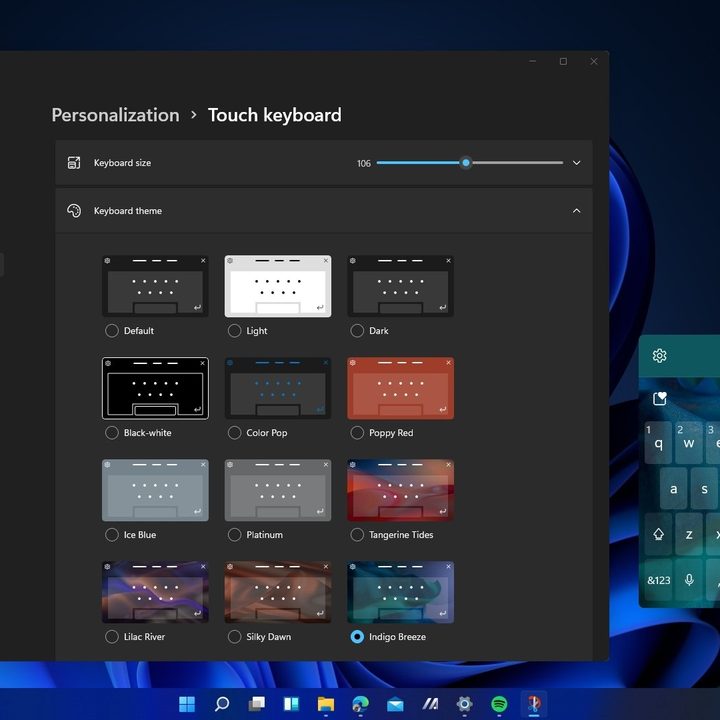
Task: Open Task View from taskbar
Action: point(257,703)
